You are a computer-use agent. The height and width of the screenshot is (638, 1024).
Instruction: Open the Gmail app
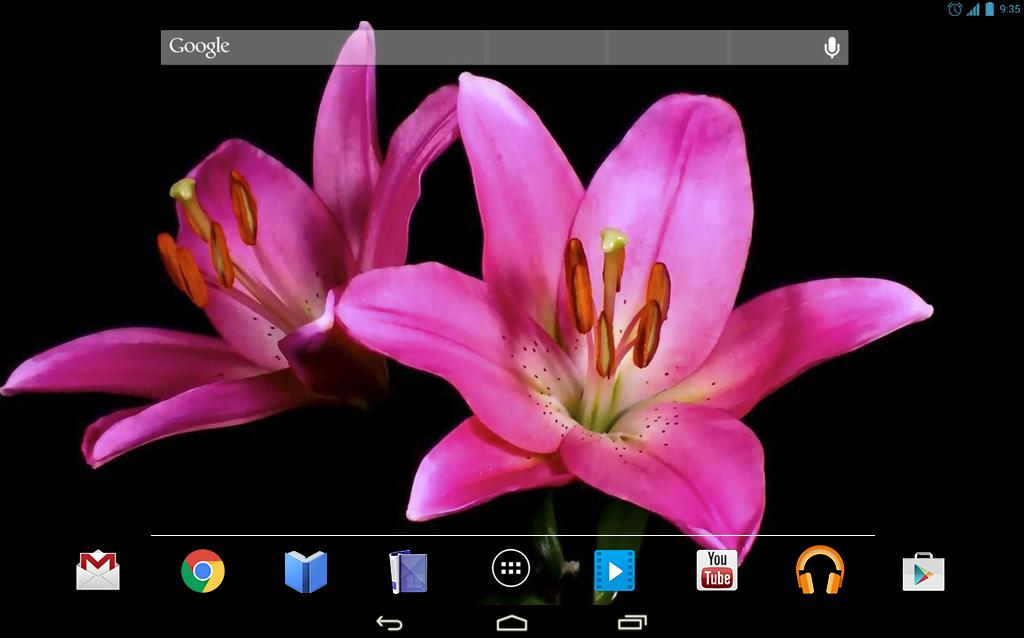(98, 571)
